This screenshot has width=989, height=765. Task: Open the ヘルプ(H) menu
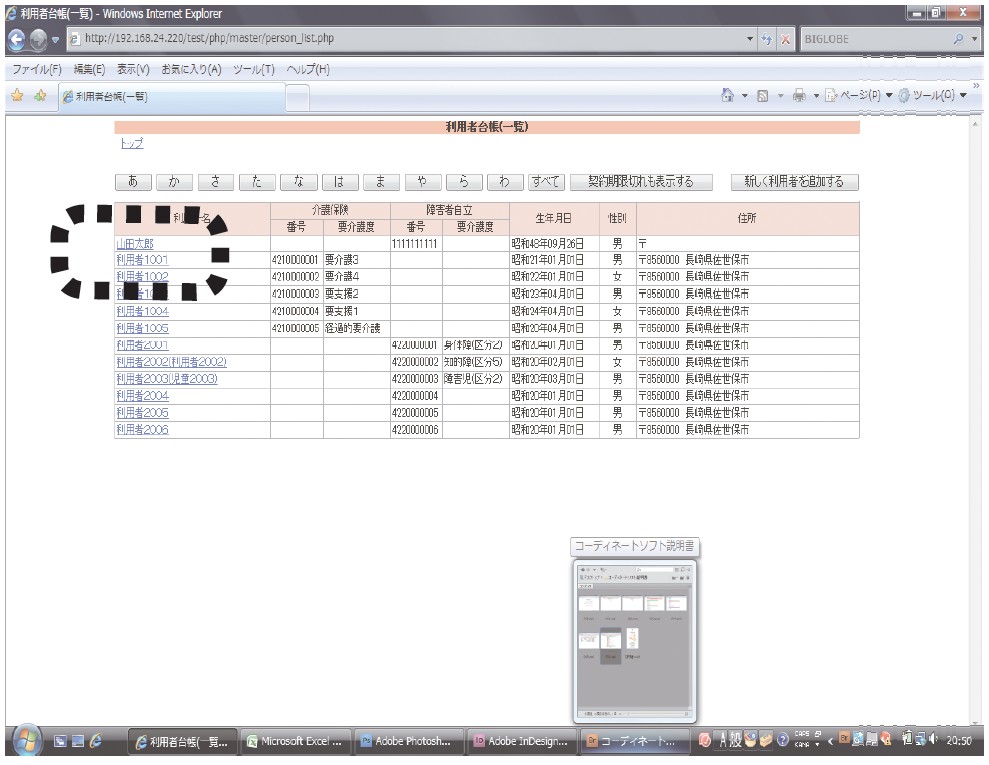click(308, 69)
